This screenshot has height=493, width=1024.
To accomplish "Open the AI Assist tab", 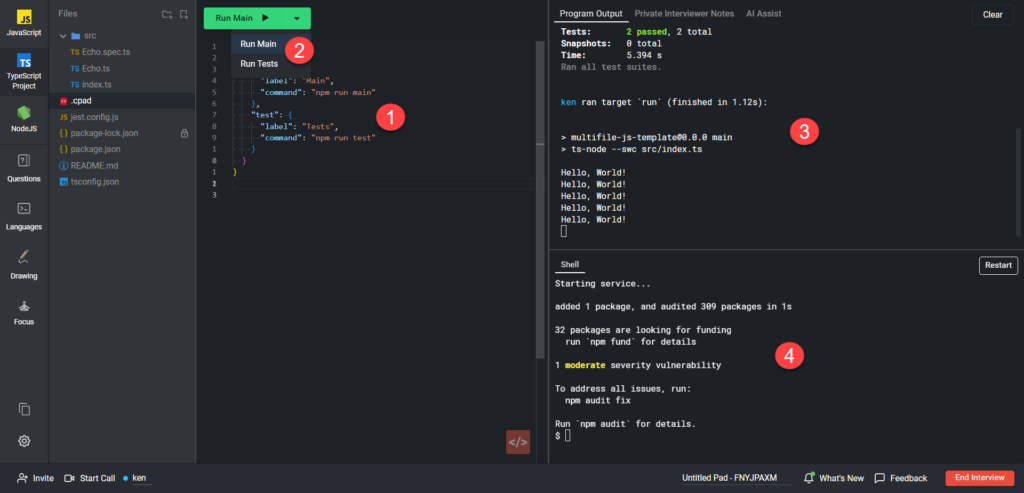I will click(x=764, y=14).
